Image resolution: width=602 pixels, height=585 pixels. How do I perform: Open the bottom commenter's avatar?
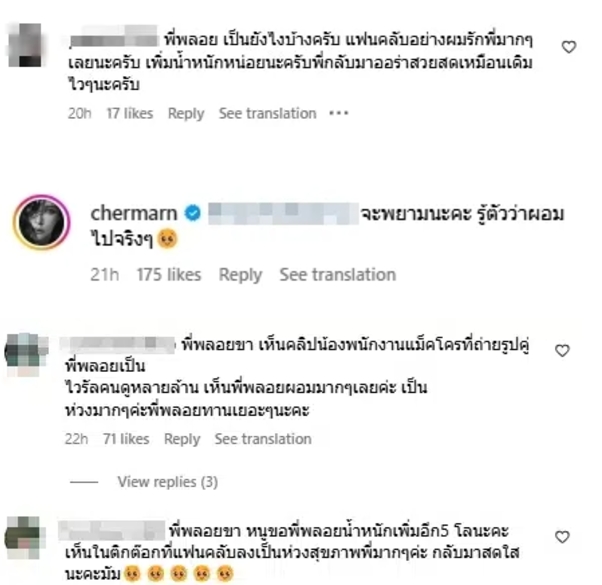point(25,537)
